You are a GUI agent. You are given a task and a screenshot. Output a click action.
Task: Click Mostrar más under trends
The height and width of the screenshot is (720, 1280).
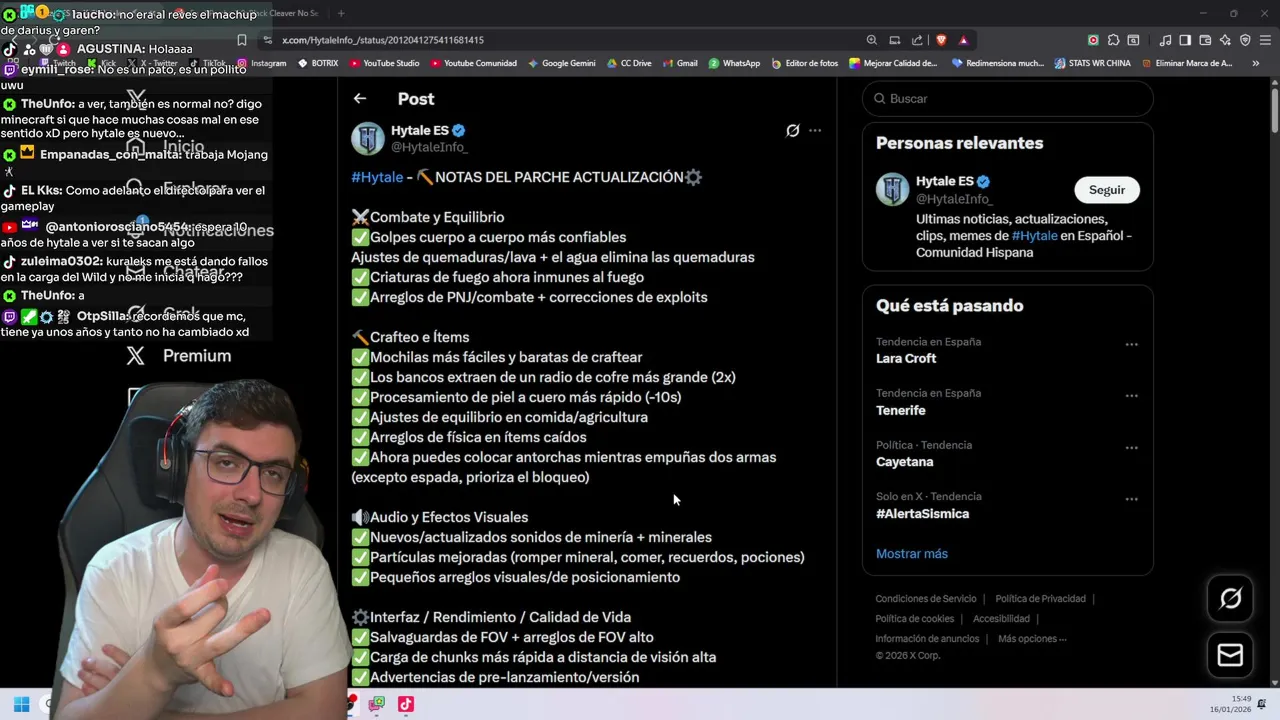[912, 553]
